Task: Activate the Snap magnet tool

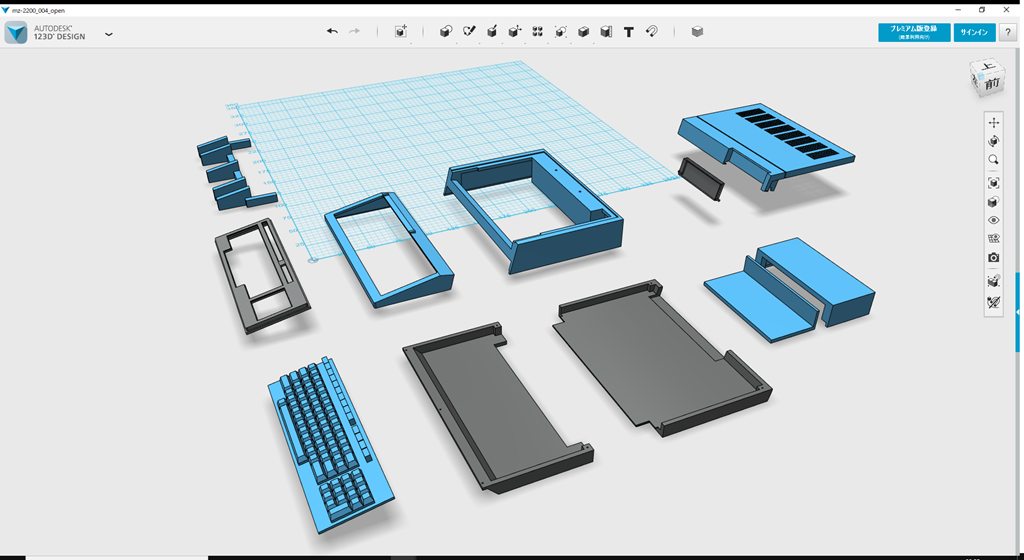Action: coord(651,32)
